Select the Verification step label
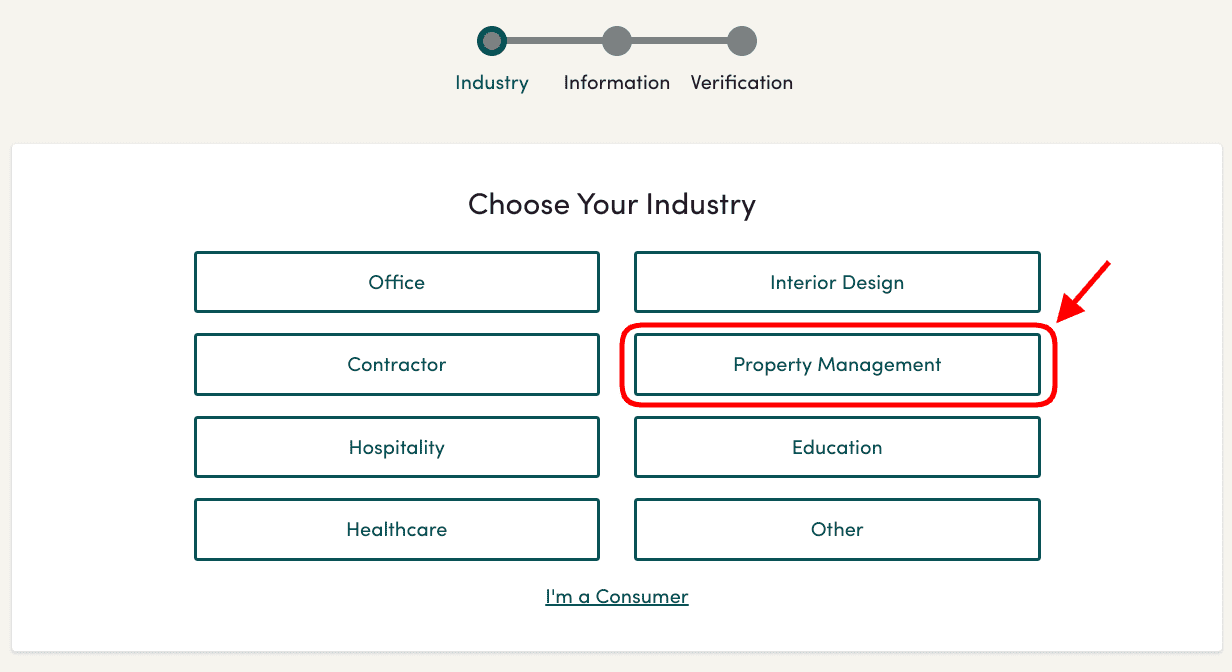The height and width of the screenshot is (672, 1232). point(741,83)
